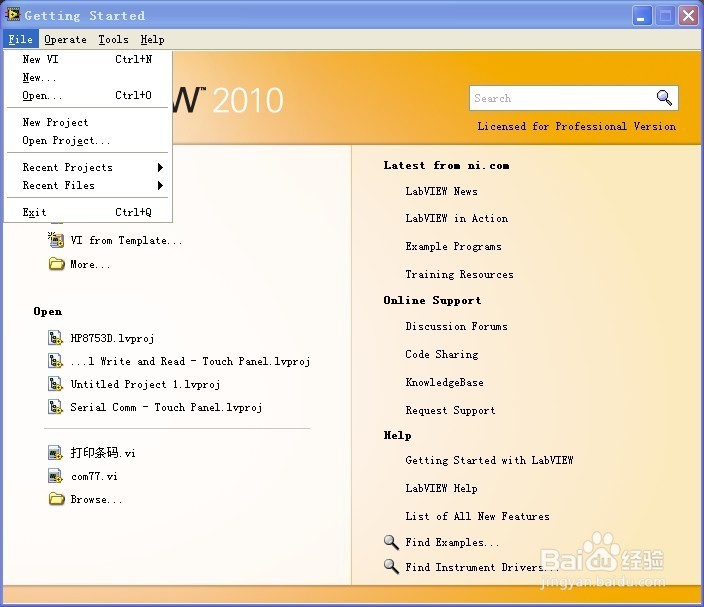Click the Untitled Project 1 project icon
The image size is (704, 607).
[x=55, y=384]
